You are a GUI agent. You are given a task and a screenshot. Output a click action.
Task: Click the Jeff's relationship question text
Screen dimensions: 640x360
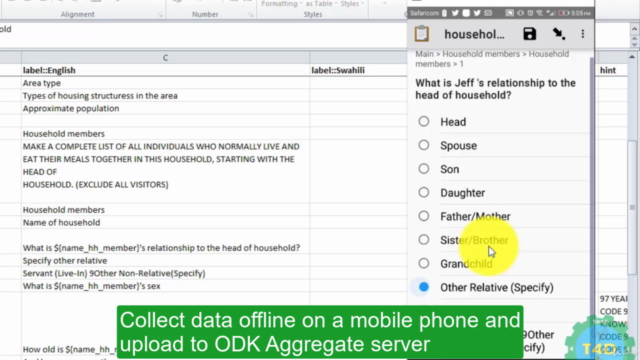tap(496, 89)
